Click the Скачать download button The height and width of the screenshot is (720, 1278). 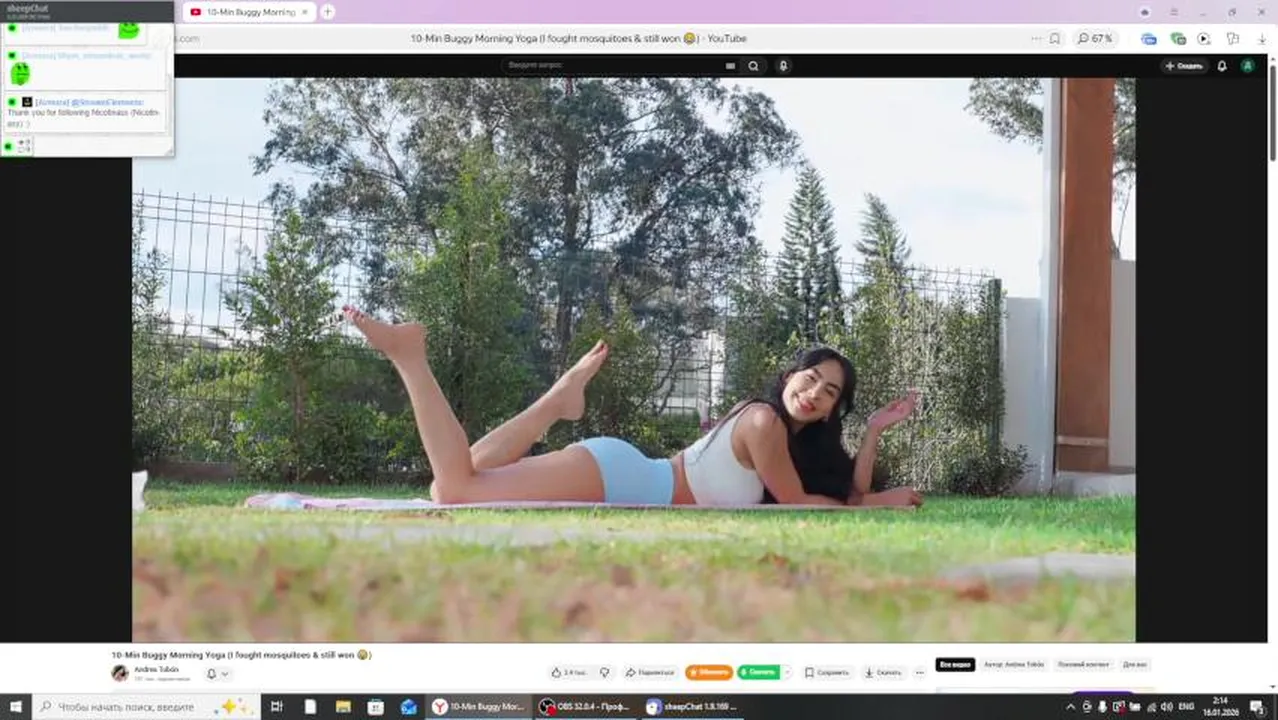click(883, 673)
